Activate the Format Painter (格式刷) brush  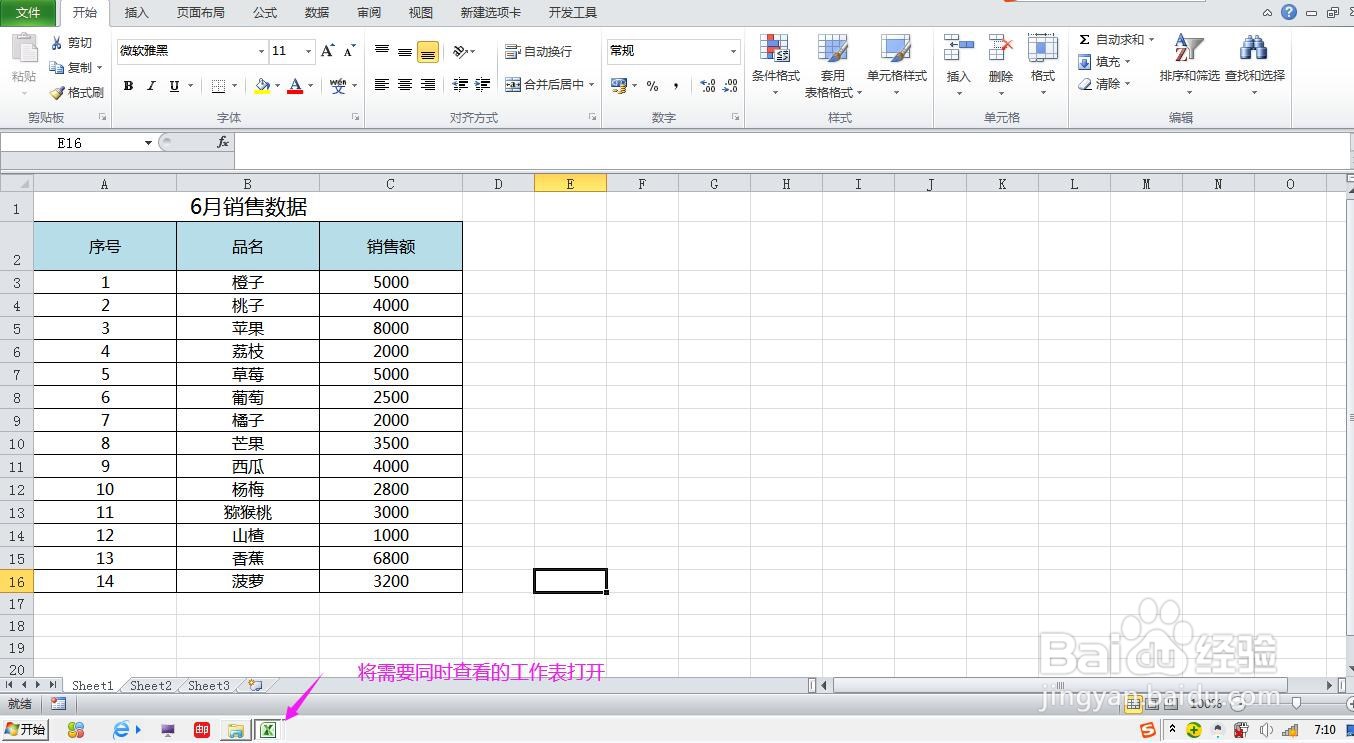tap(76, 92)
